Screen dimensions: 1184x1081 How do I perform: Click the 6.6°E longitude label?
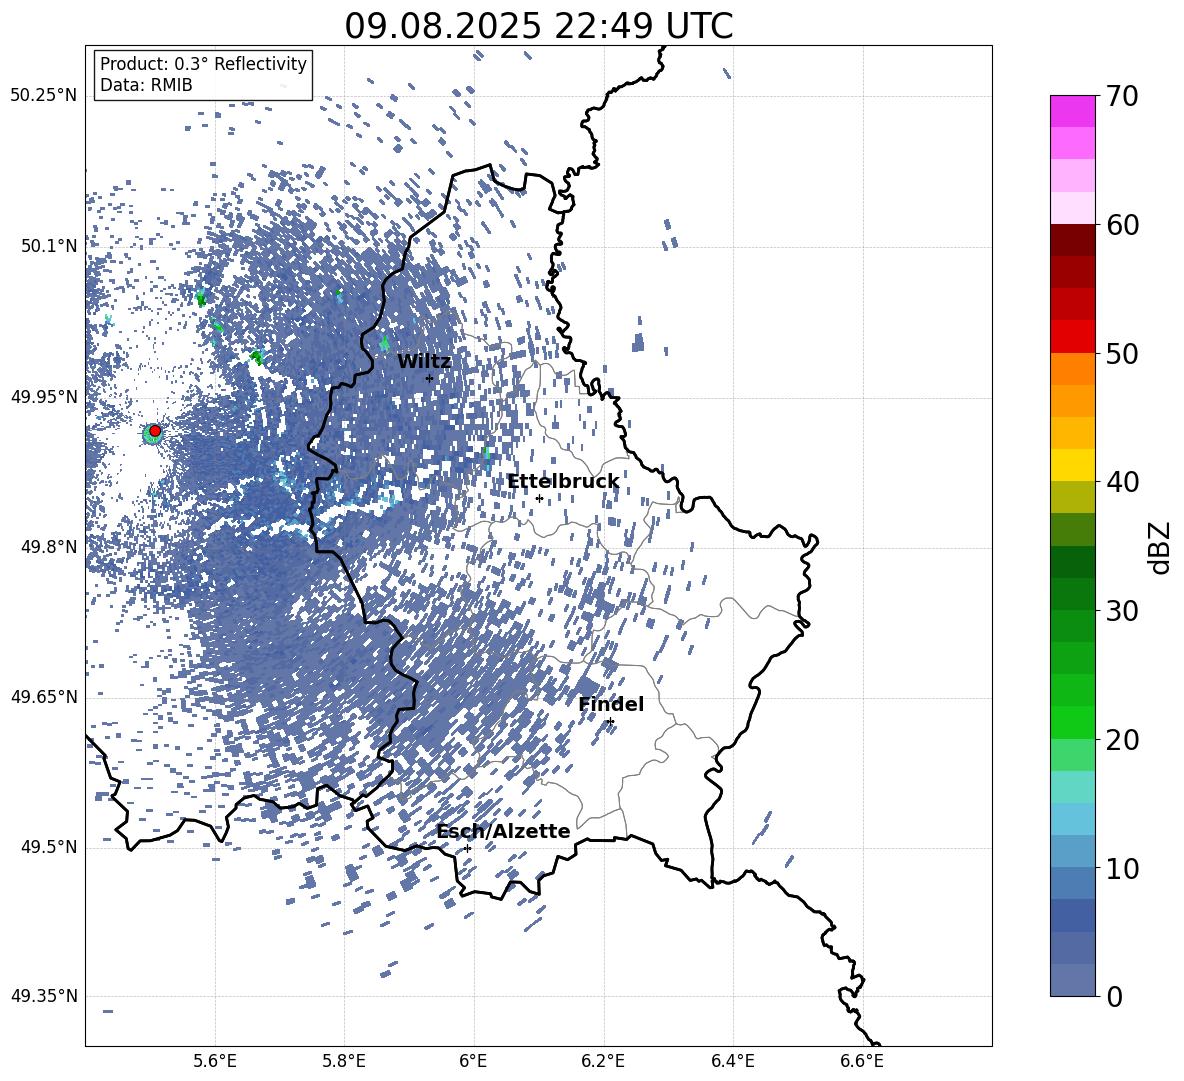click(862, 1061)
